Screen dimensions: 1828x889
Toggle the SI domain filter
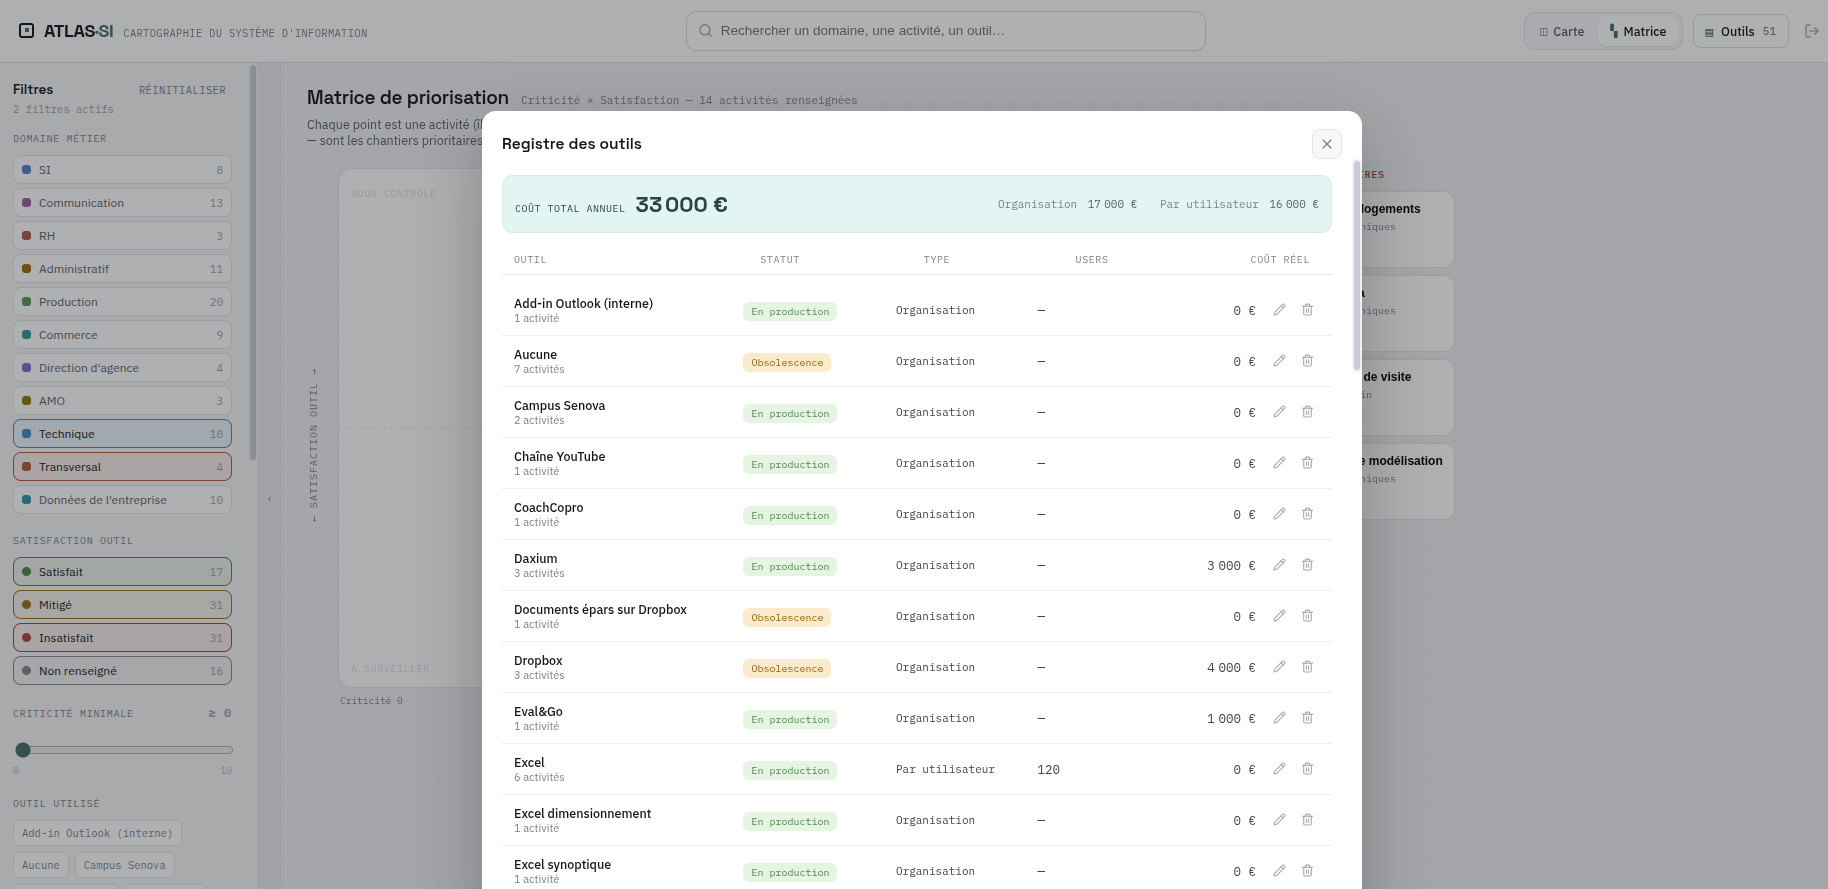pyautogui.click(x=122, y=170)
